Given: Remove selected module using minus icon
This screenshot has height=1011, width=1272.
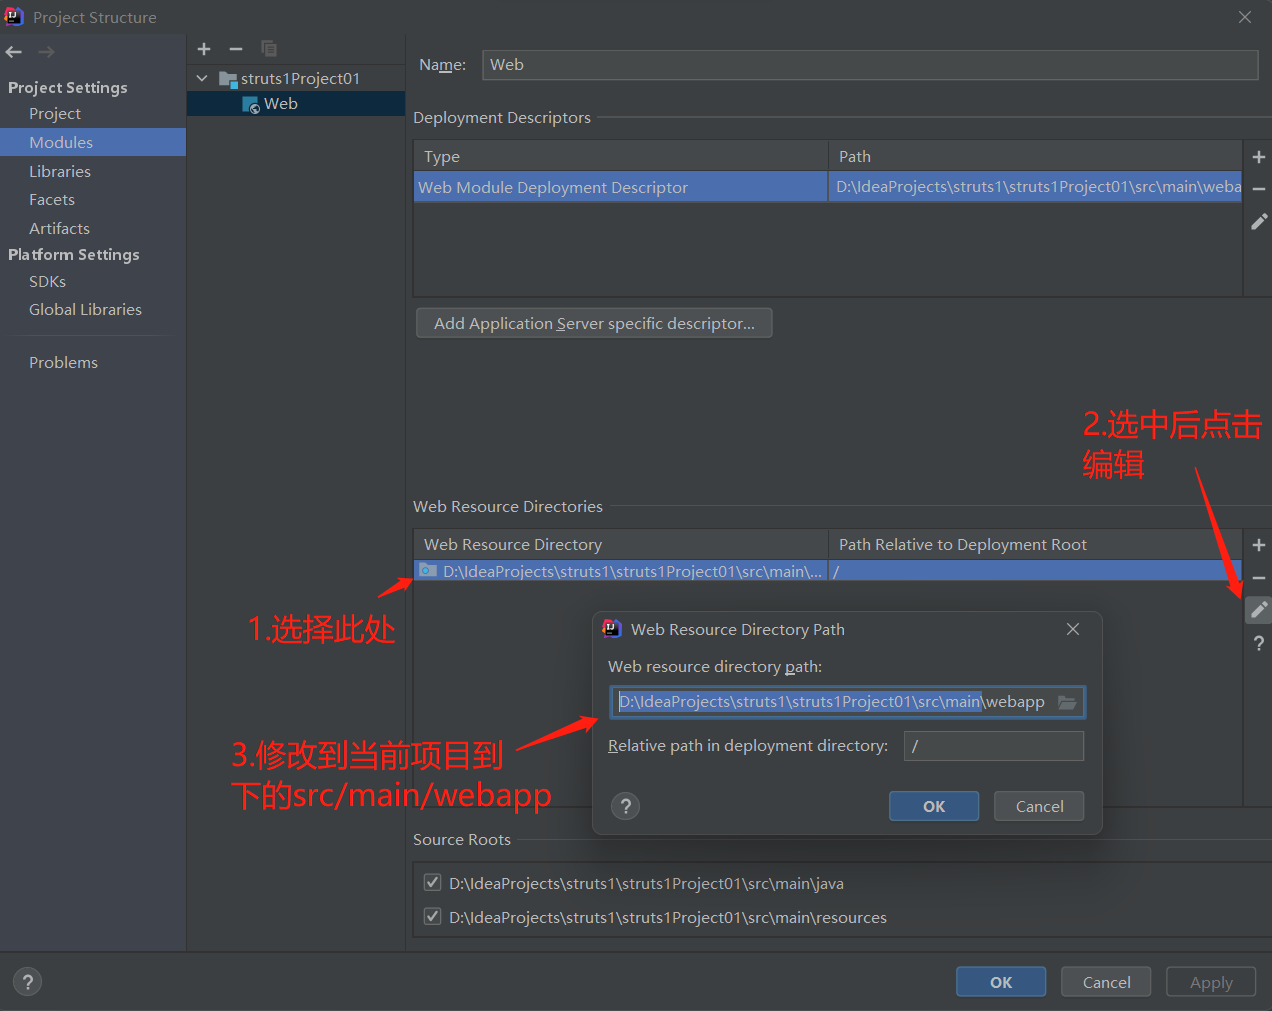Looking at the screenshot, I should (x=236, y=48).
